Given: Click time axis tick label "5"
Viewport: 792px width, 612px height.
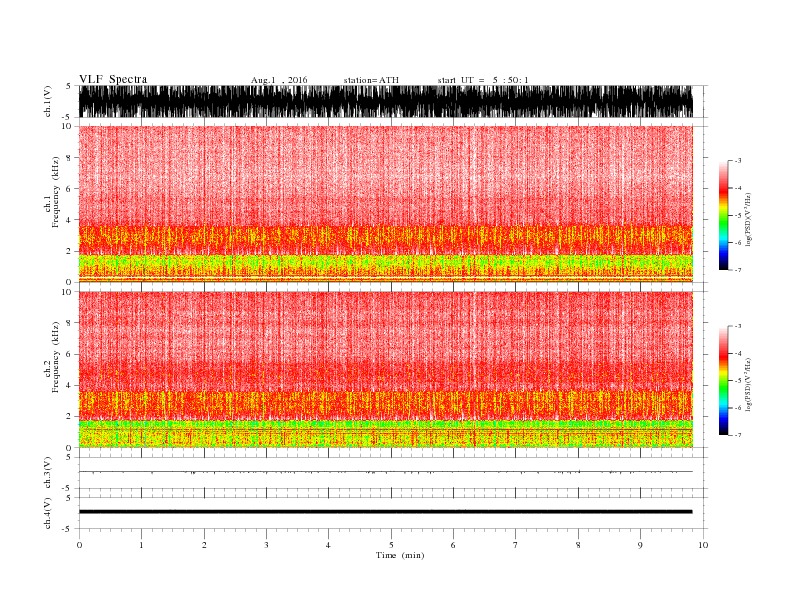Looking at the screenshot, I should (x=391, y=545).
